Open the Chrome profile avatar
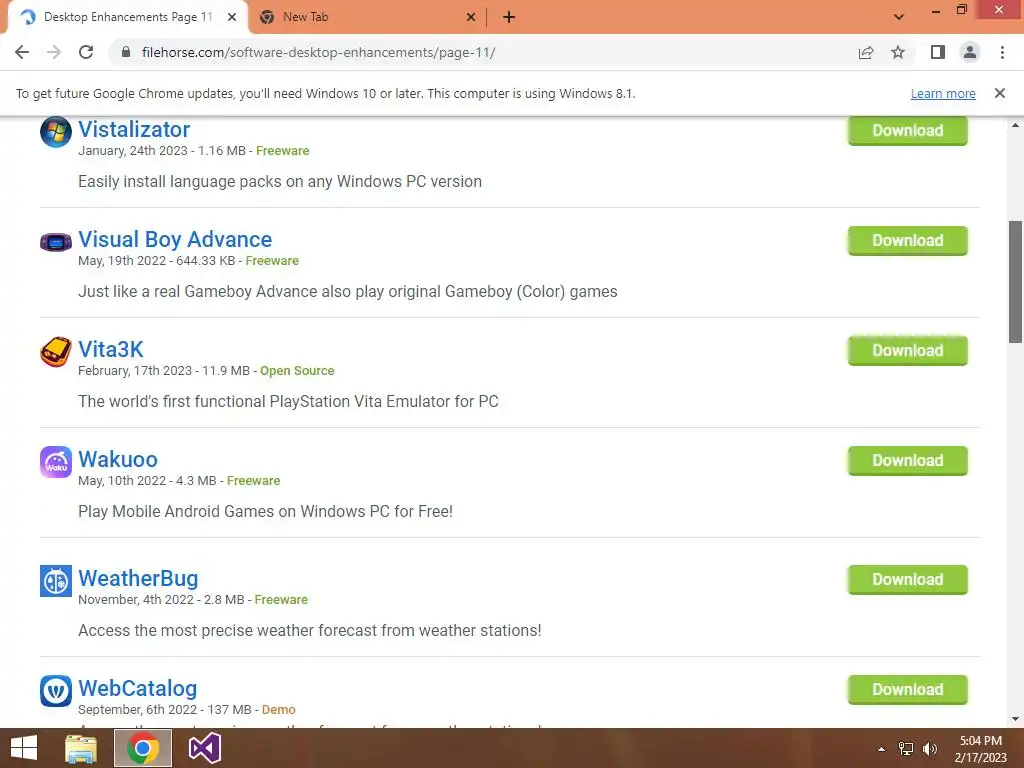This screenshot has height=768, width=1024. click(x=970, y=52)
